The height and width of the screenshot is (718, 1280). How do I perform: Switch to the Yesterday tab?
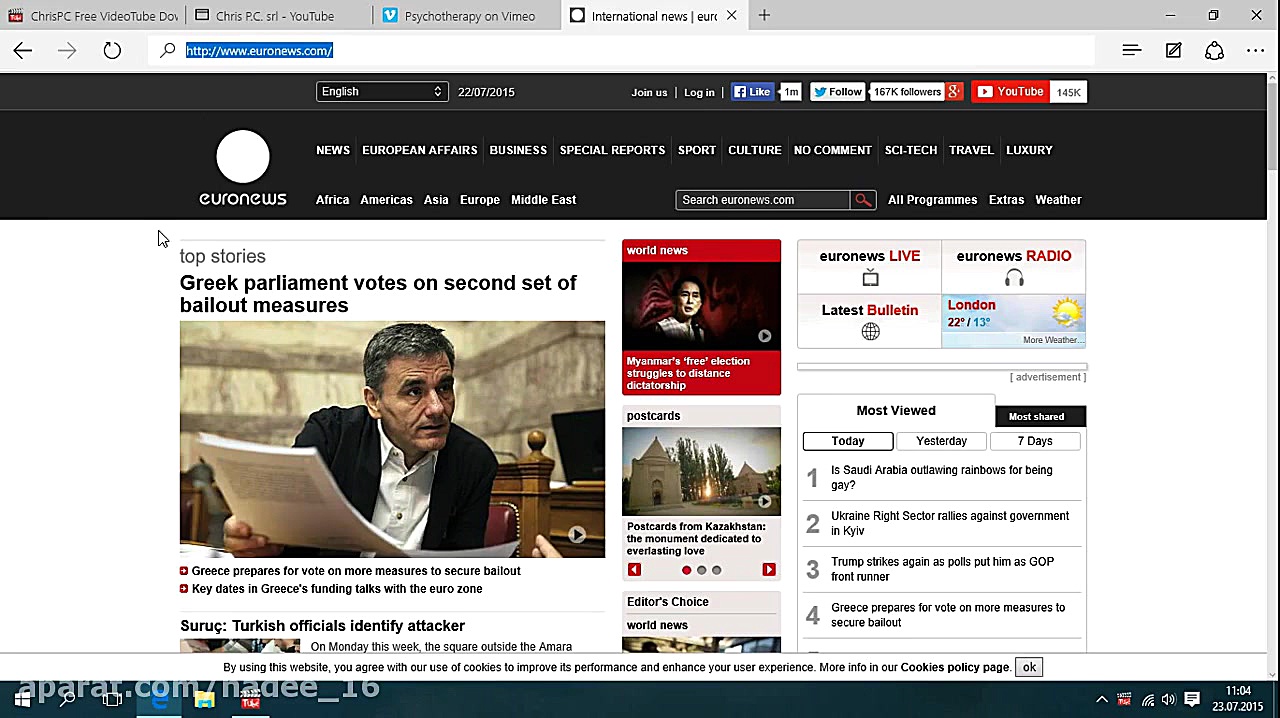941,441
